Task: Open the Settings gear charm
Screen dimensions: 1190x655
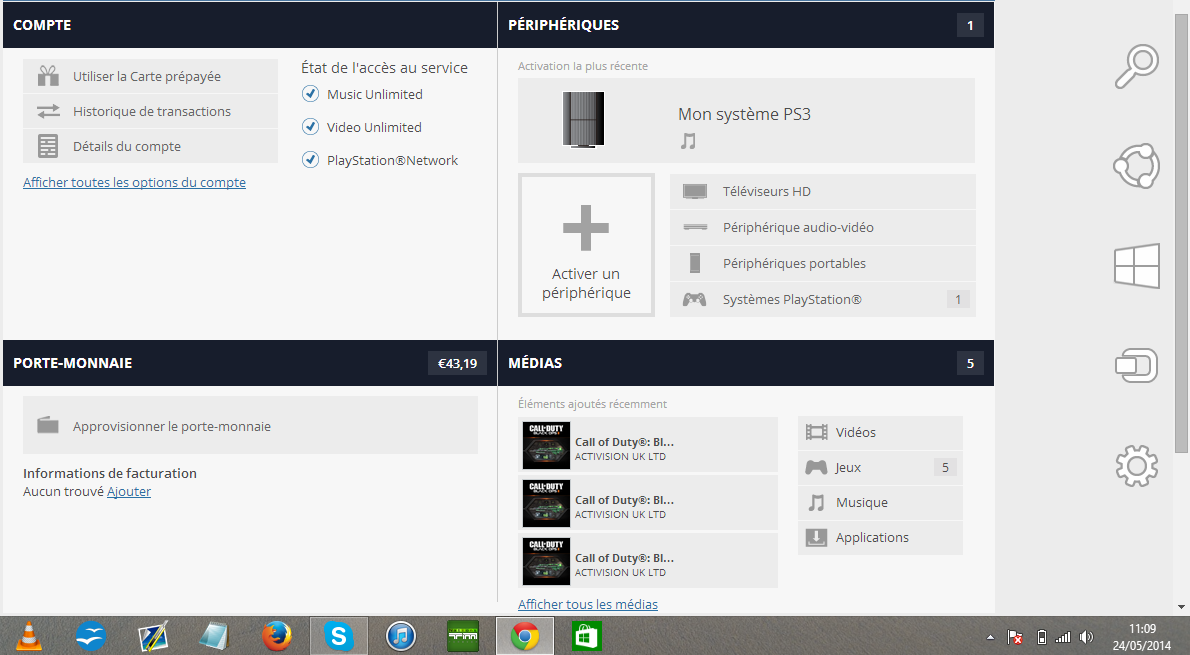Action: (x=1137, y=465)
